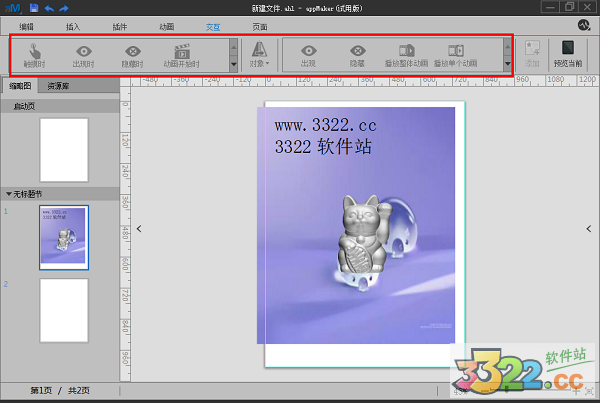Image resolution: width=600 pixels, height=403 pixels.
Task: Select the 出现时 appear trigger
Action: [83, 54]
